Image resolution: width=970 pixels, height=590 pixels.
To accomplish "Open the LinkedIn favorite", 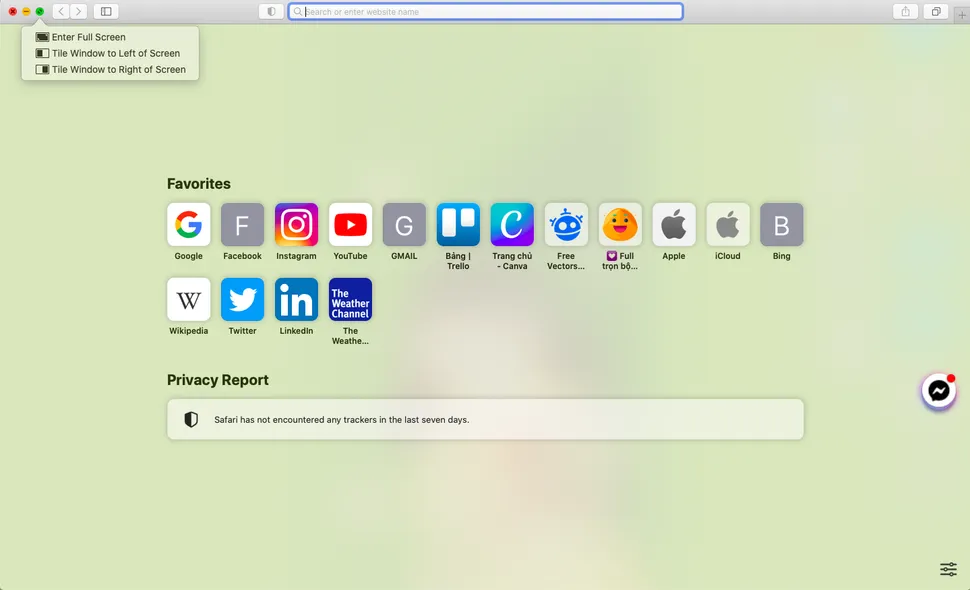I will click(296, 299).
